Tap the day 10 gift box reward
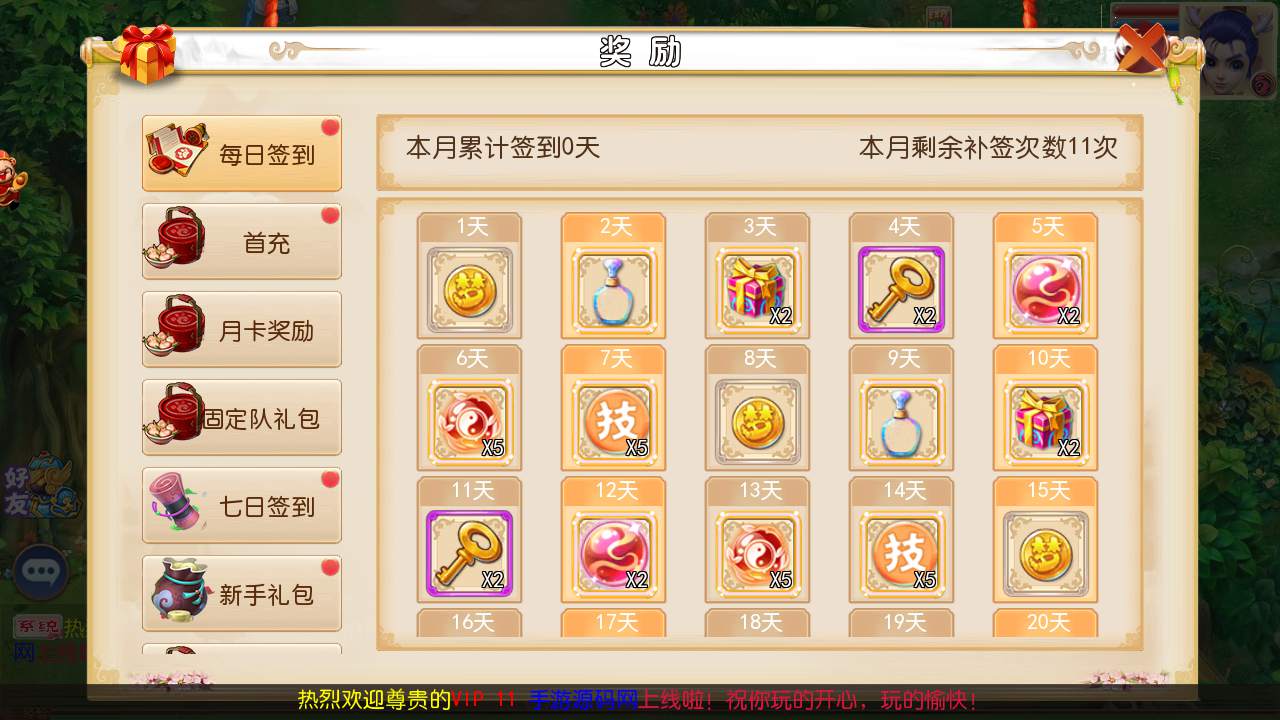The height and width of the screenshot is (720, 1280). tap(1045, 421)
